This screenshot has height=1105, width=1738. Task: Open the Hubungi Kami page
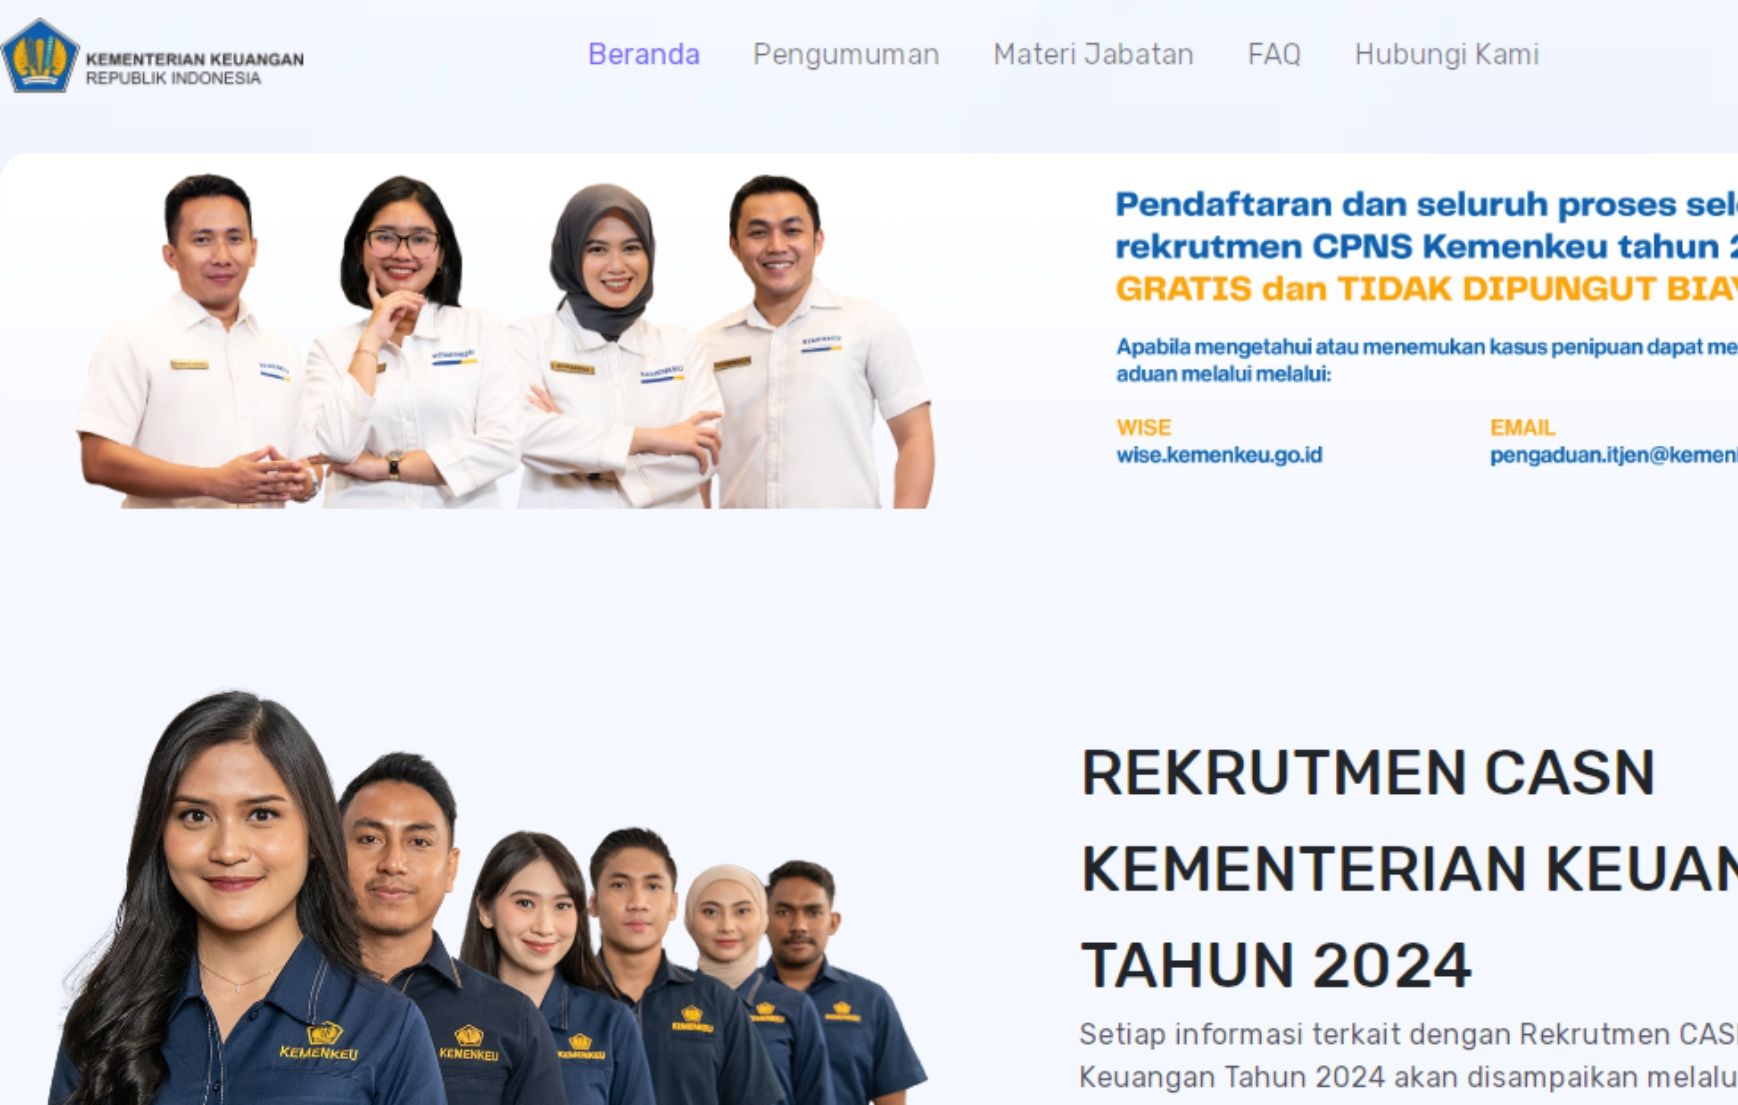[1446, 55]
